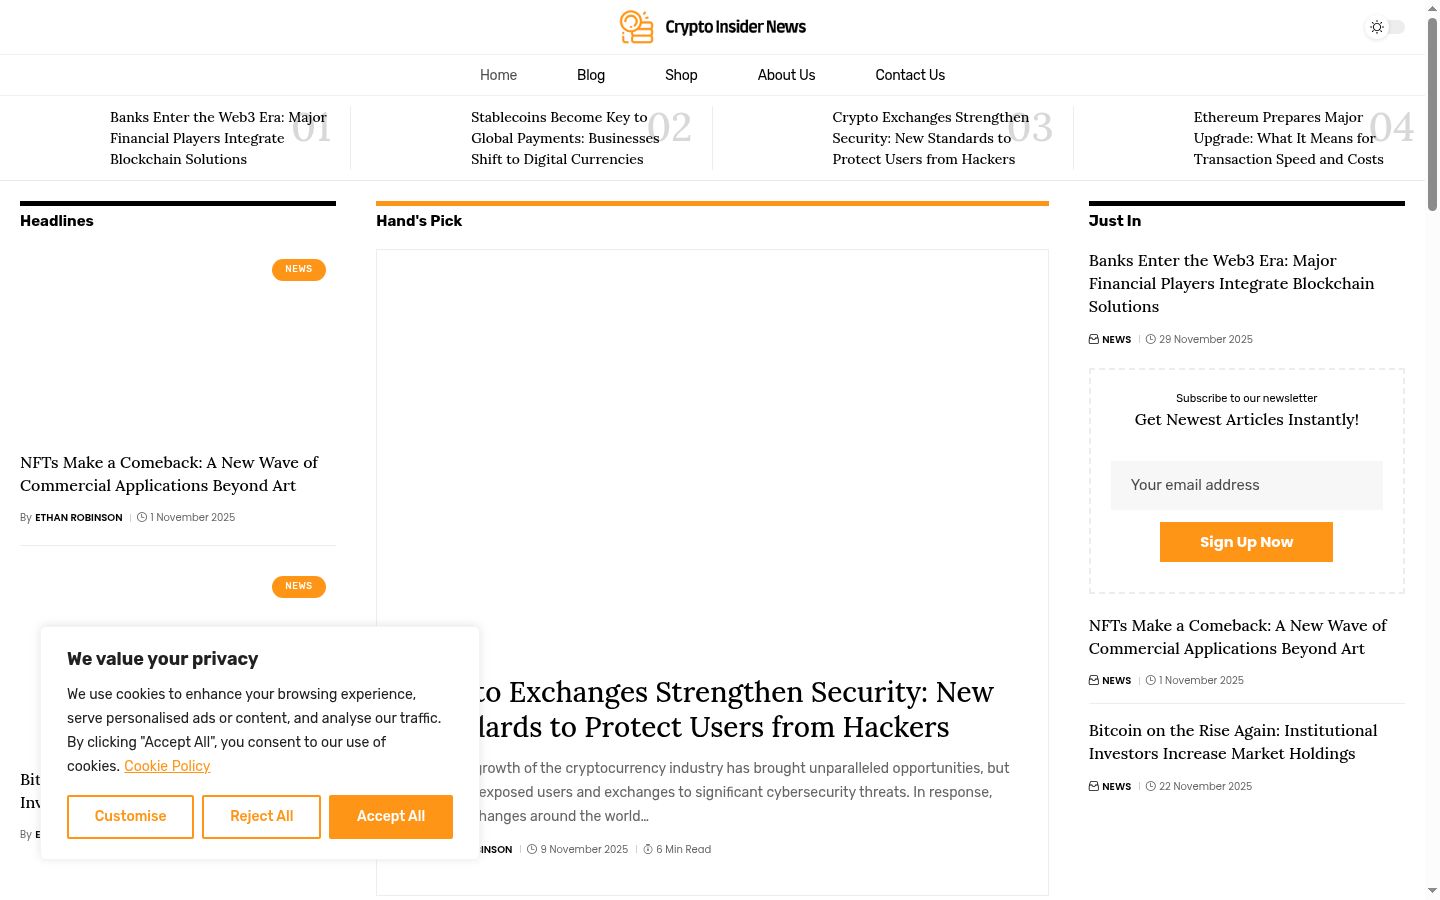1440x900 pixels.
Task: Focus the Your email address field
Action: (x=1247, y=485)
